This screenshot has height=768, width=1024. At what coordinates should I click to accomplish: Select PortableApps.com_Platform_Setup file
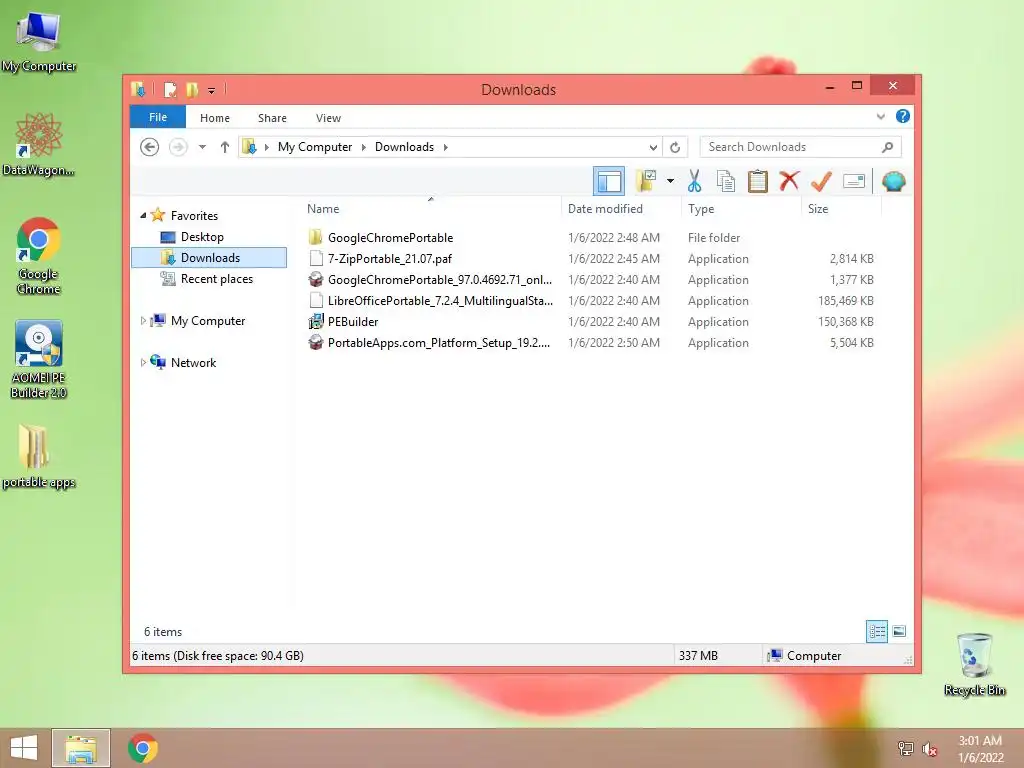pos(439,342)
